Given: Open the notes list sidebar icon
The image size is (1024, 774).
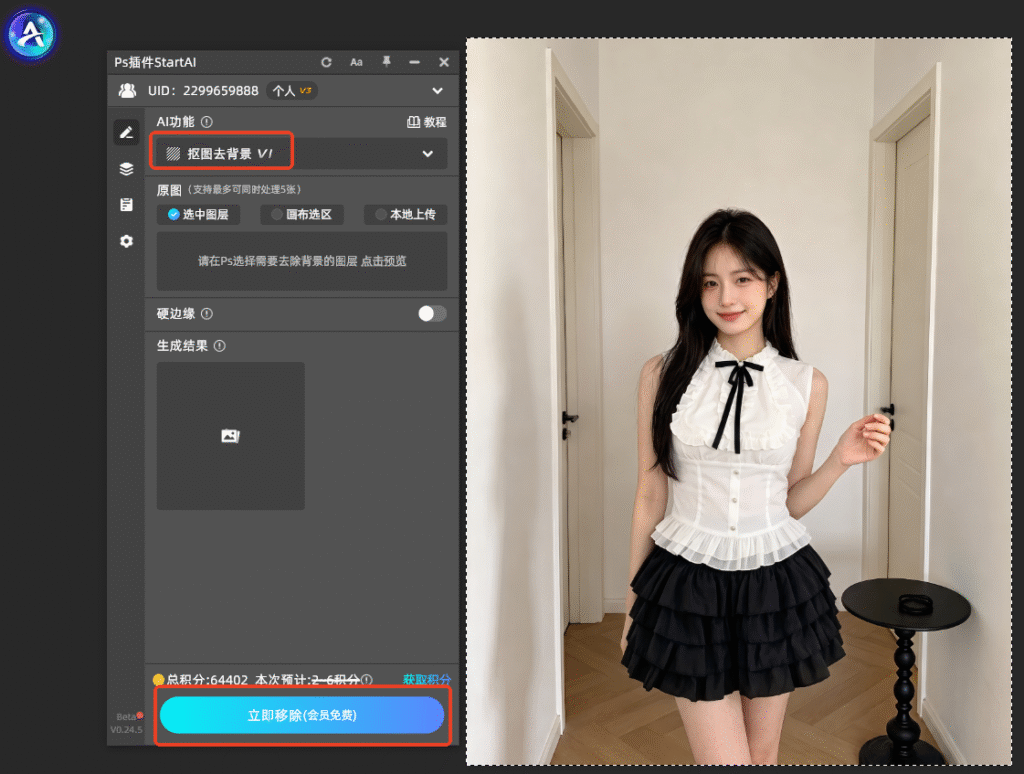Looking at the screenshot, I should click(x=127, y=204).
